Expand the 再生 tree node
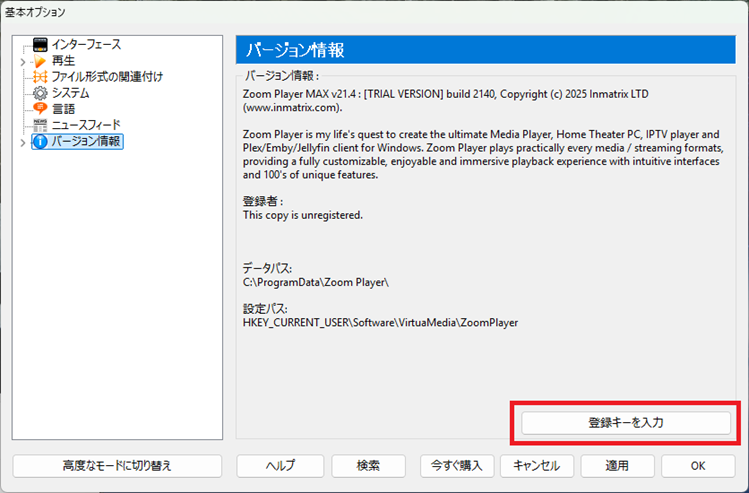 click(x=22, y=62)
